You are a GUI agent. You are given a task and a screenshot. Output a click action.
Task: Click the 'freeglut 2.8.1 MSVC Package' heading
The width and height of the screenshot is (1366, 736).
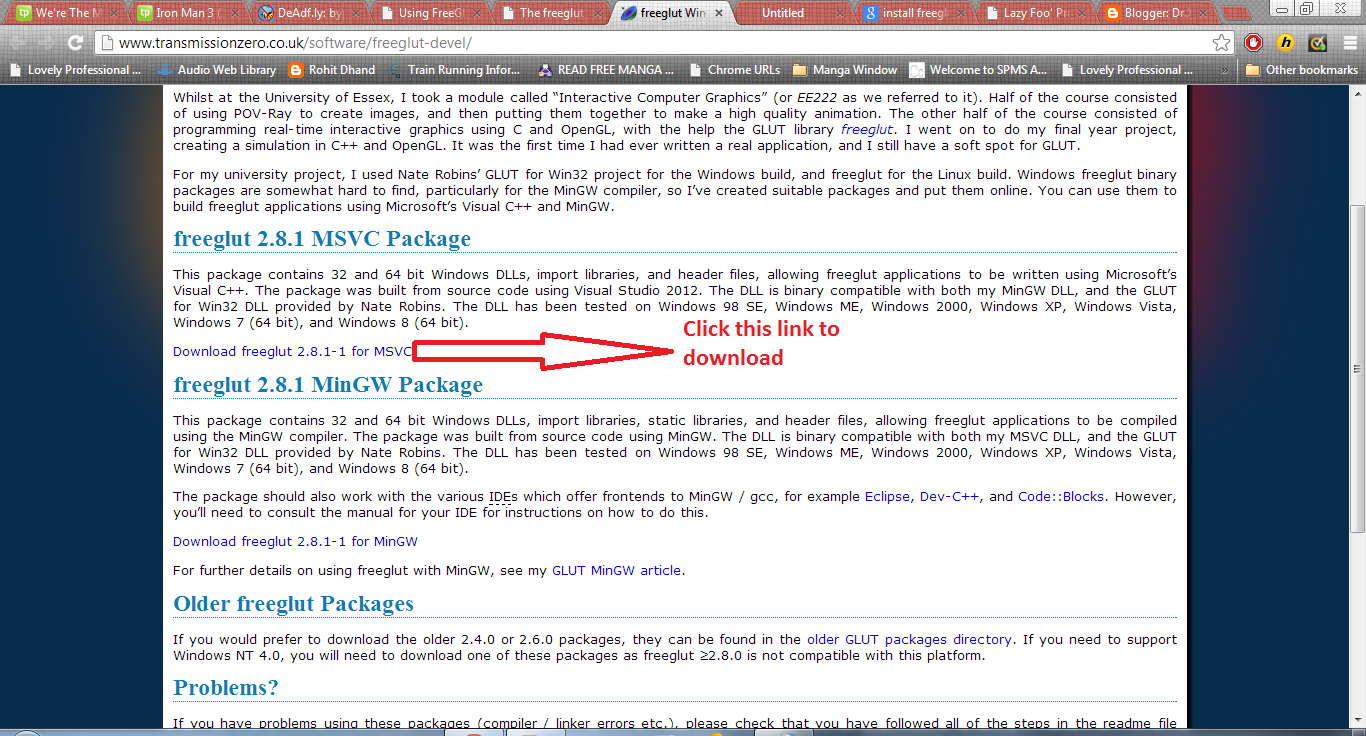coord(322,239)
